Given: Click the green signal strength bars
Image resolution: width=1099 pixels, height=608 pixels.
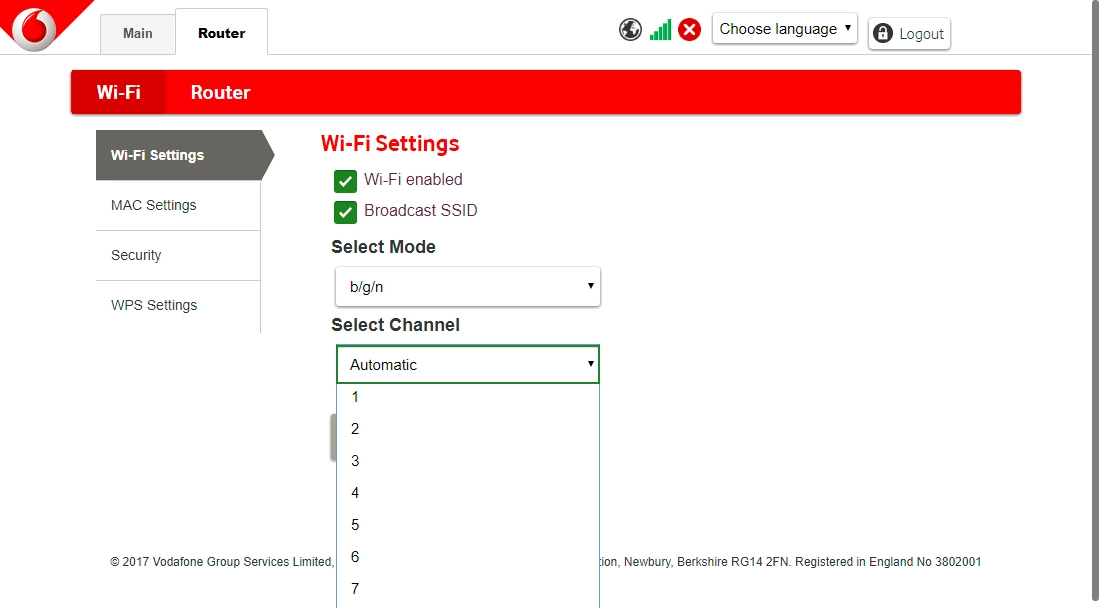Looking at the screenshot, I should (660, 29).
